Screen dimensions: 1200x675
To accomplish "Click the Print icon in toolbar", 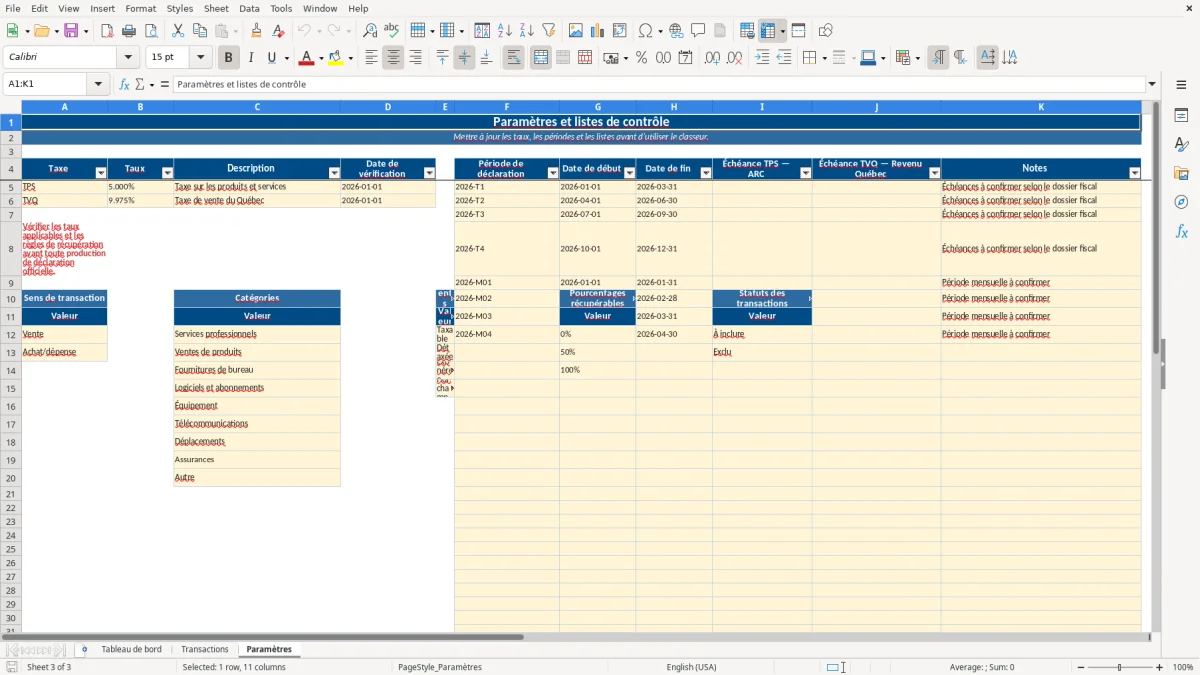I will click(x=129, y=31).
